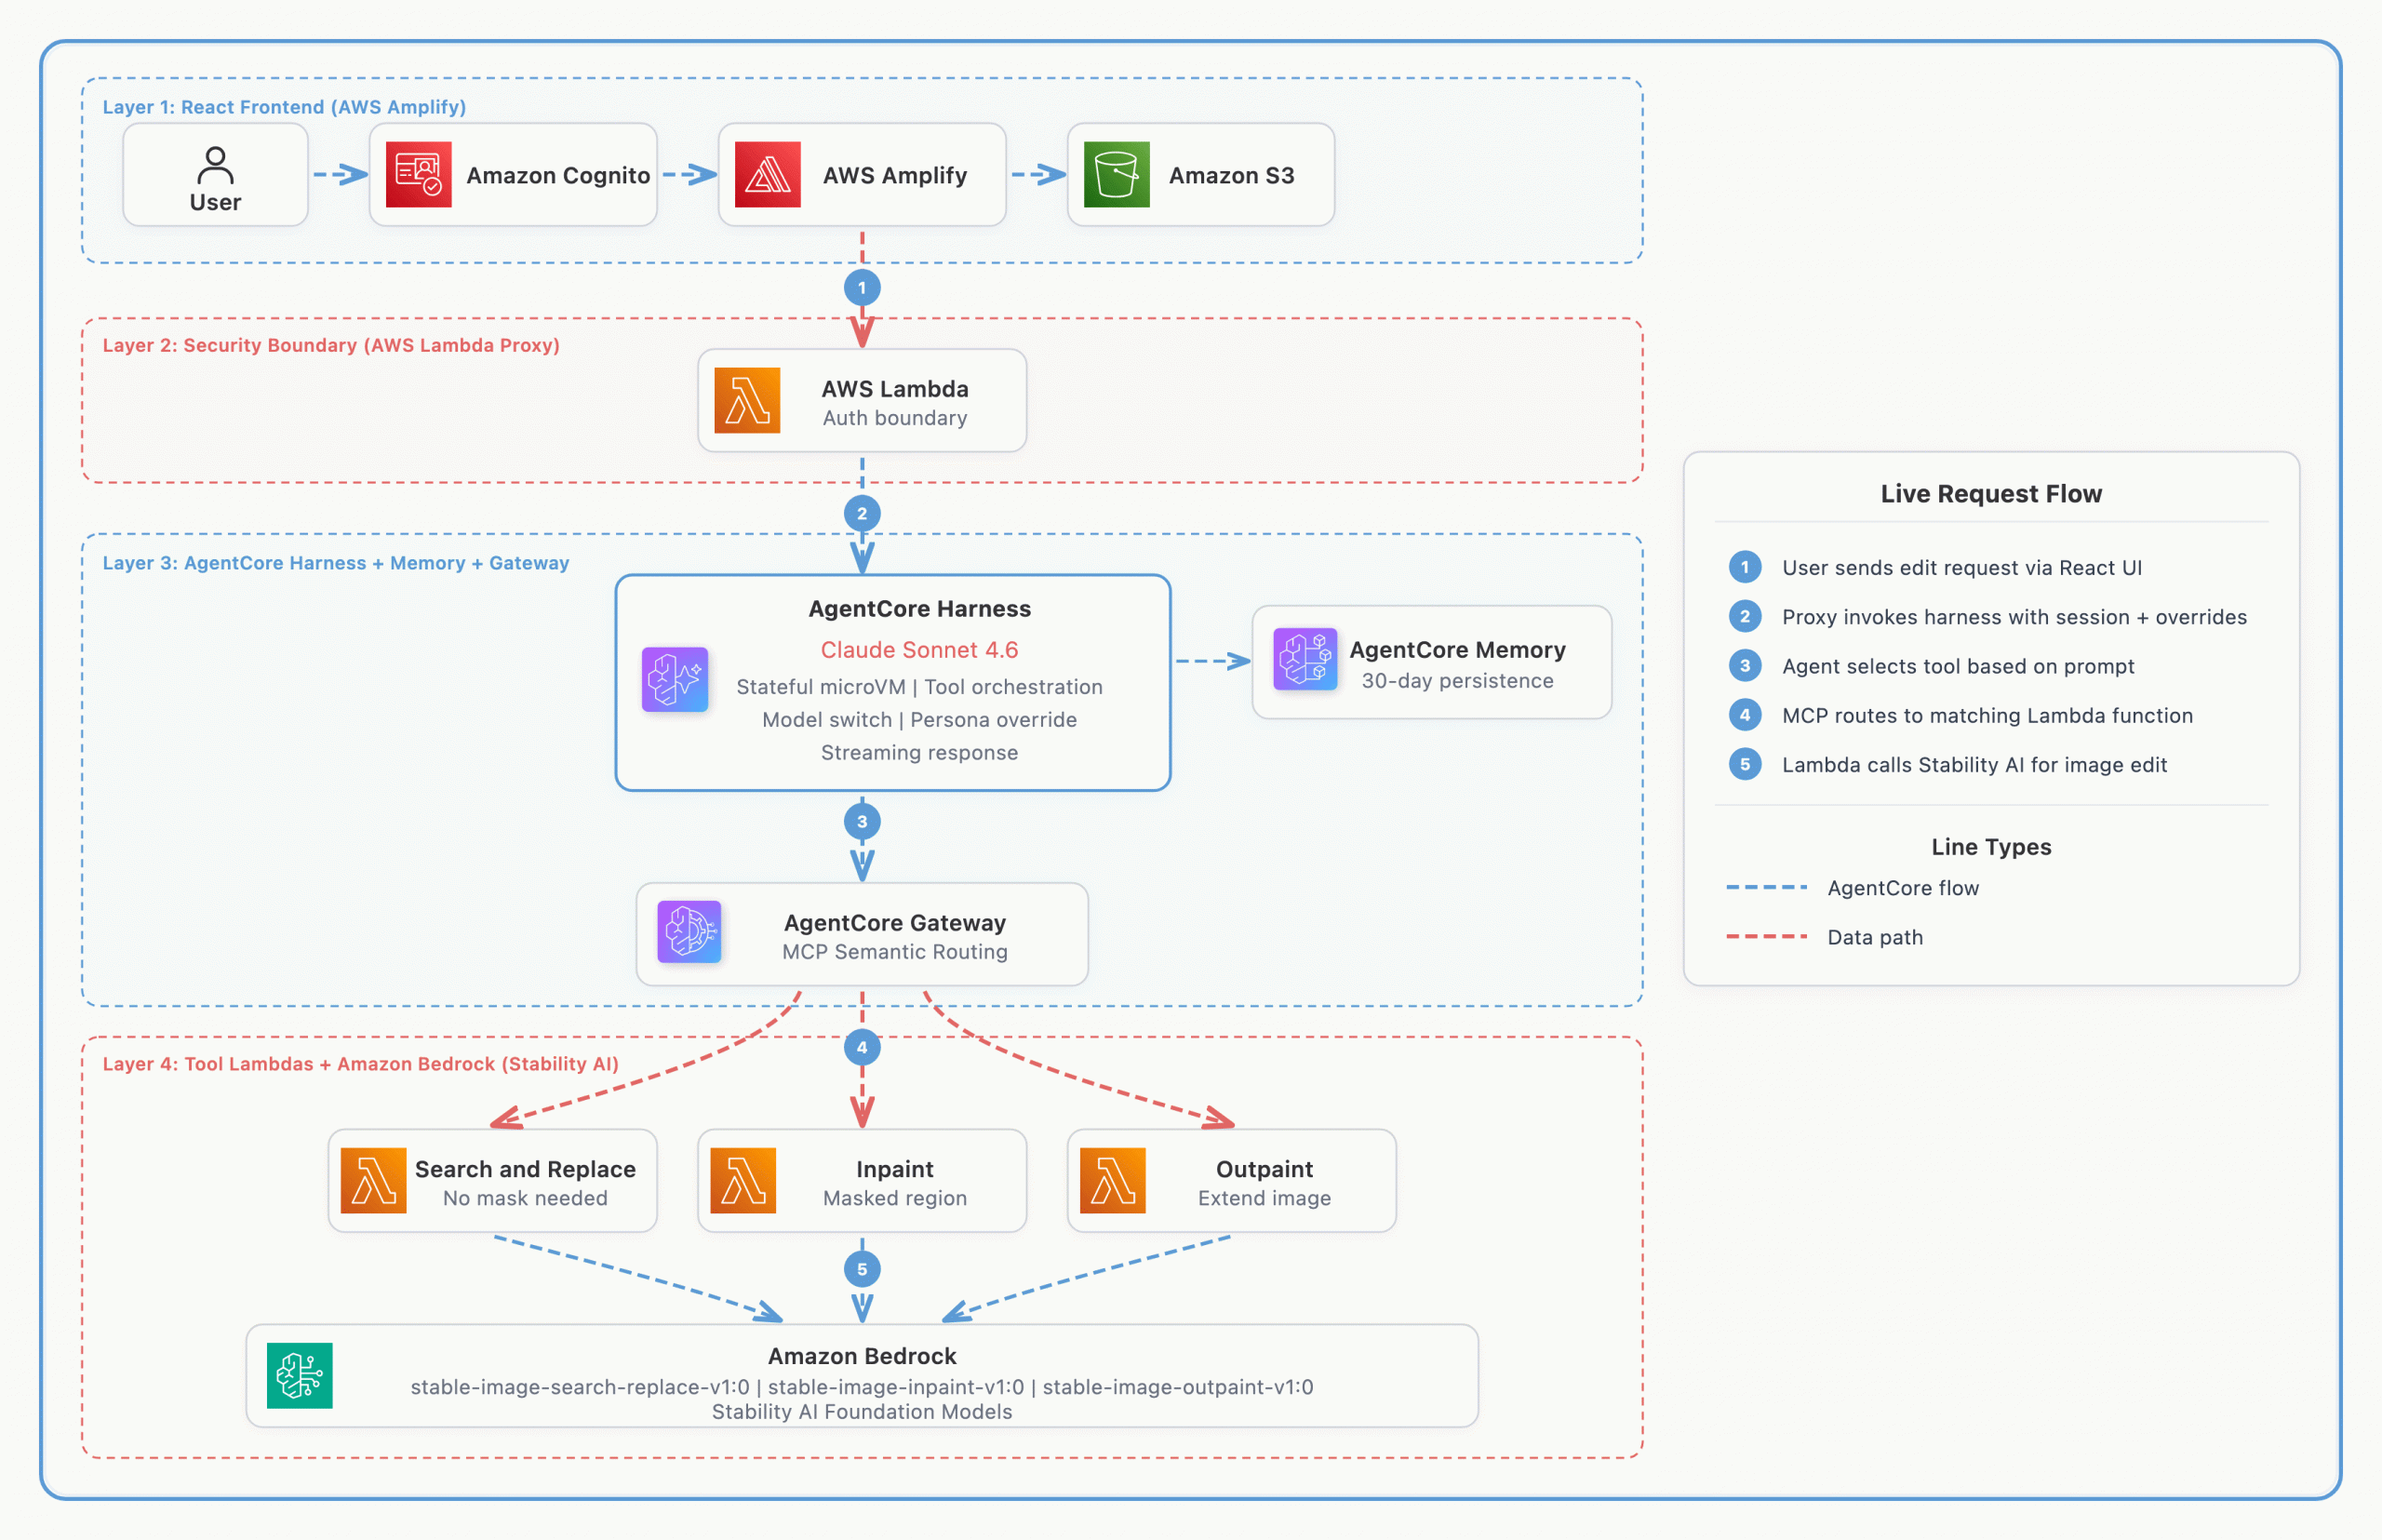This screenshot has height=1540, width=2382.
Task: Select 'User sends edit request via React UI'
Action: (x=1962, y=568)
